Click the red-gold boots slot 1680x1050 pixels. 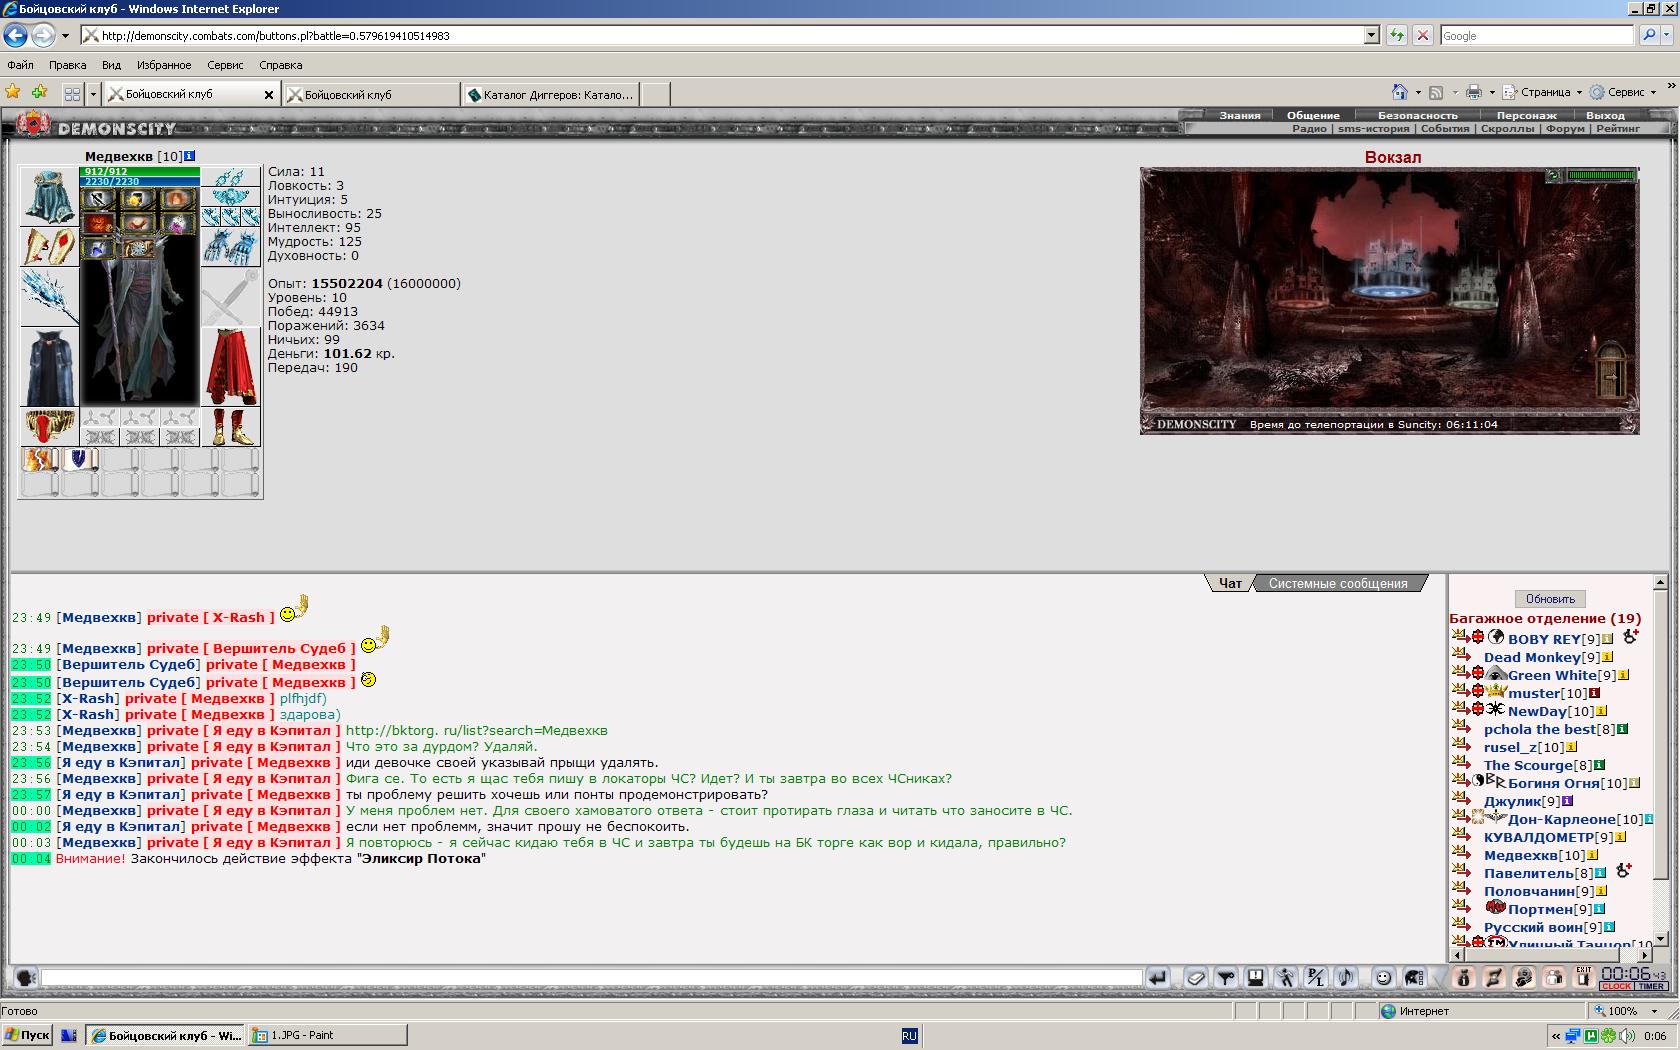(x=231, y=426)
